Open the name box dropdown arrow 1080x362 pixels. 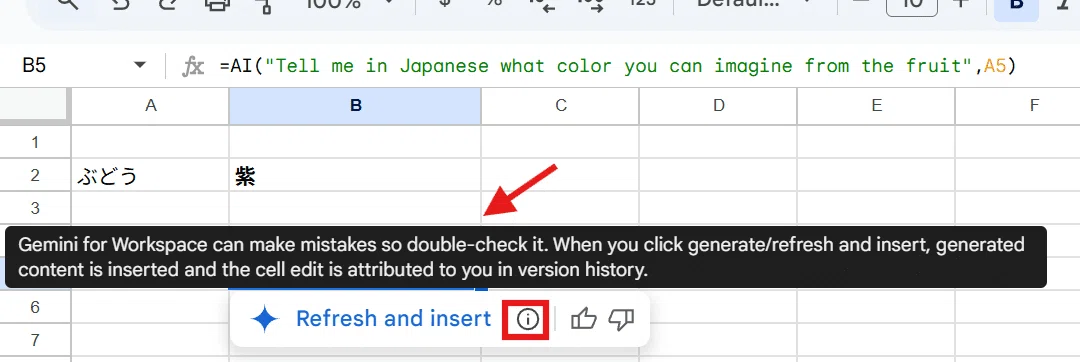(140, 65)
